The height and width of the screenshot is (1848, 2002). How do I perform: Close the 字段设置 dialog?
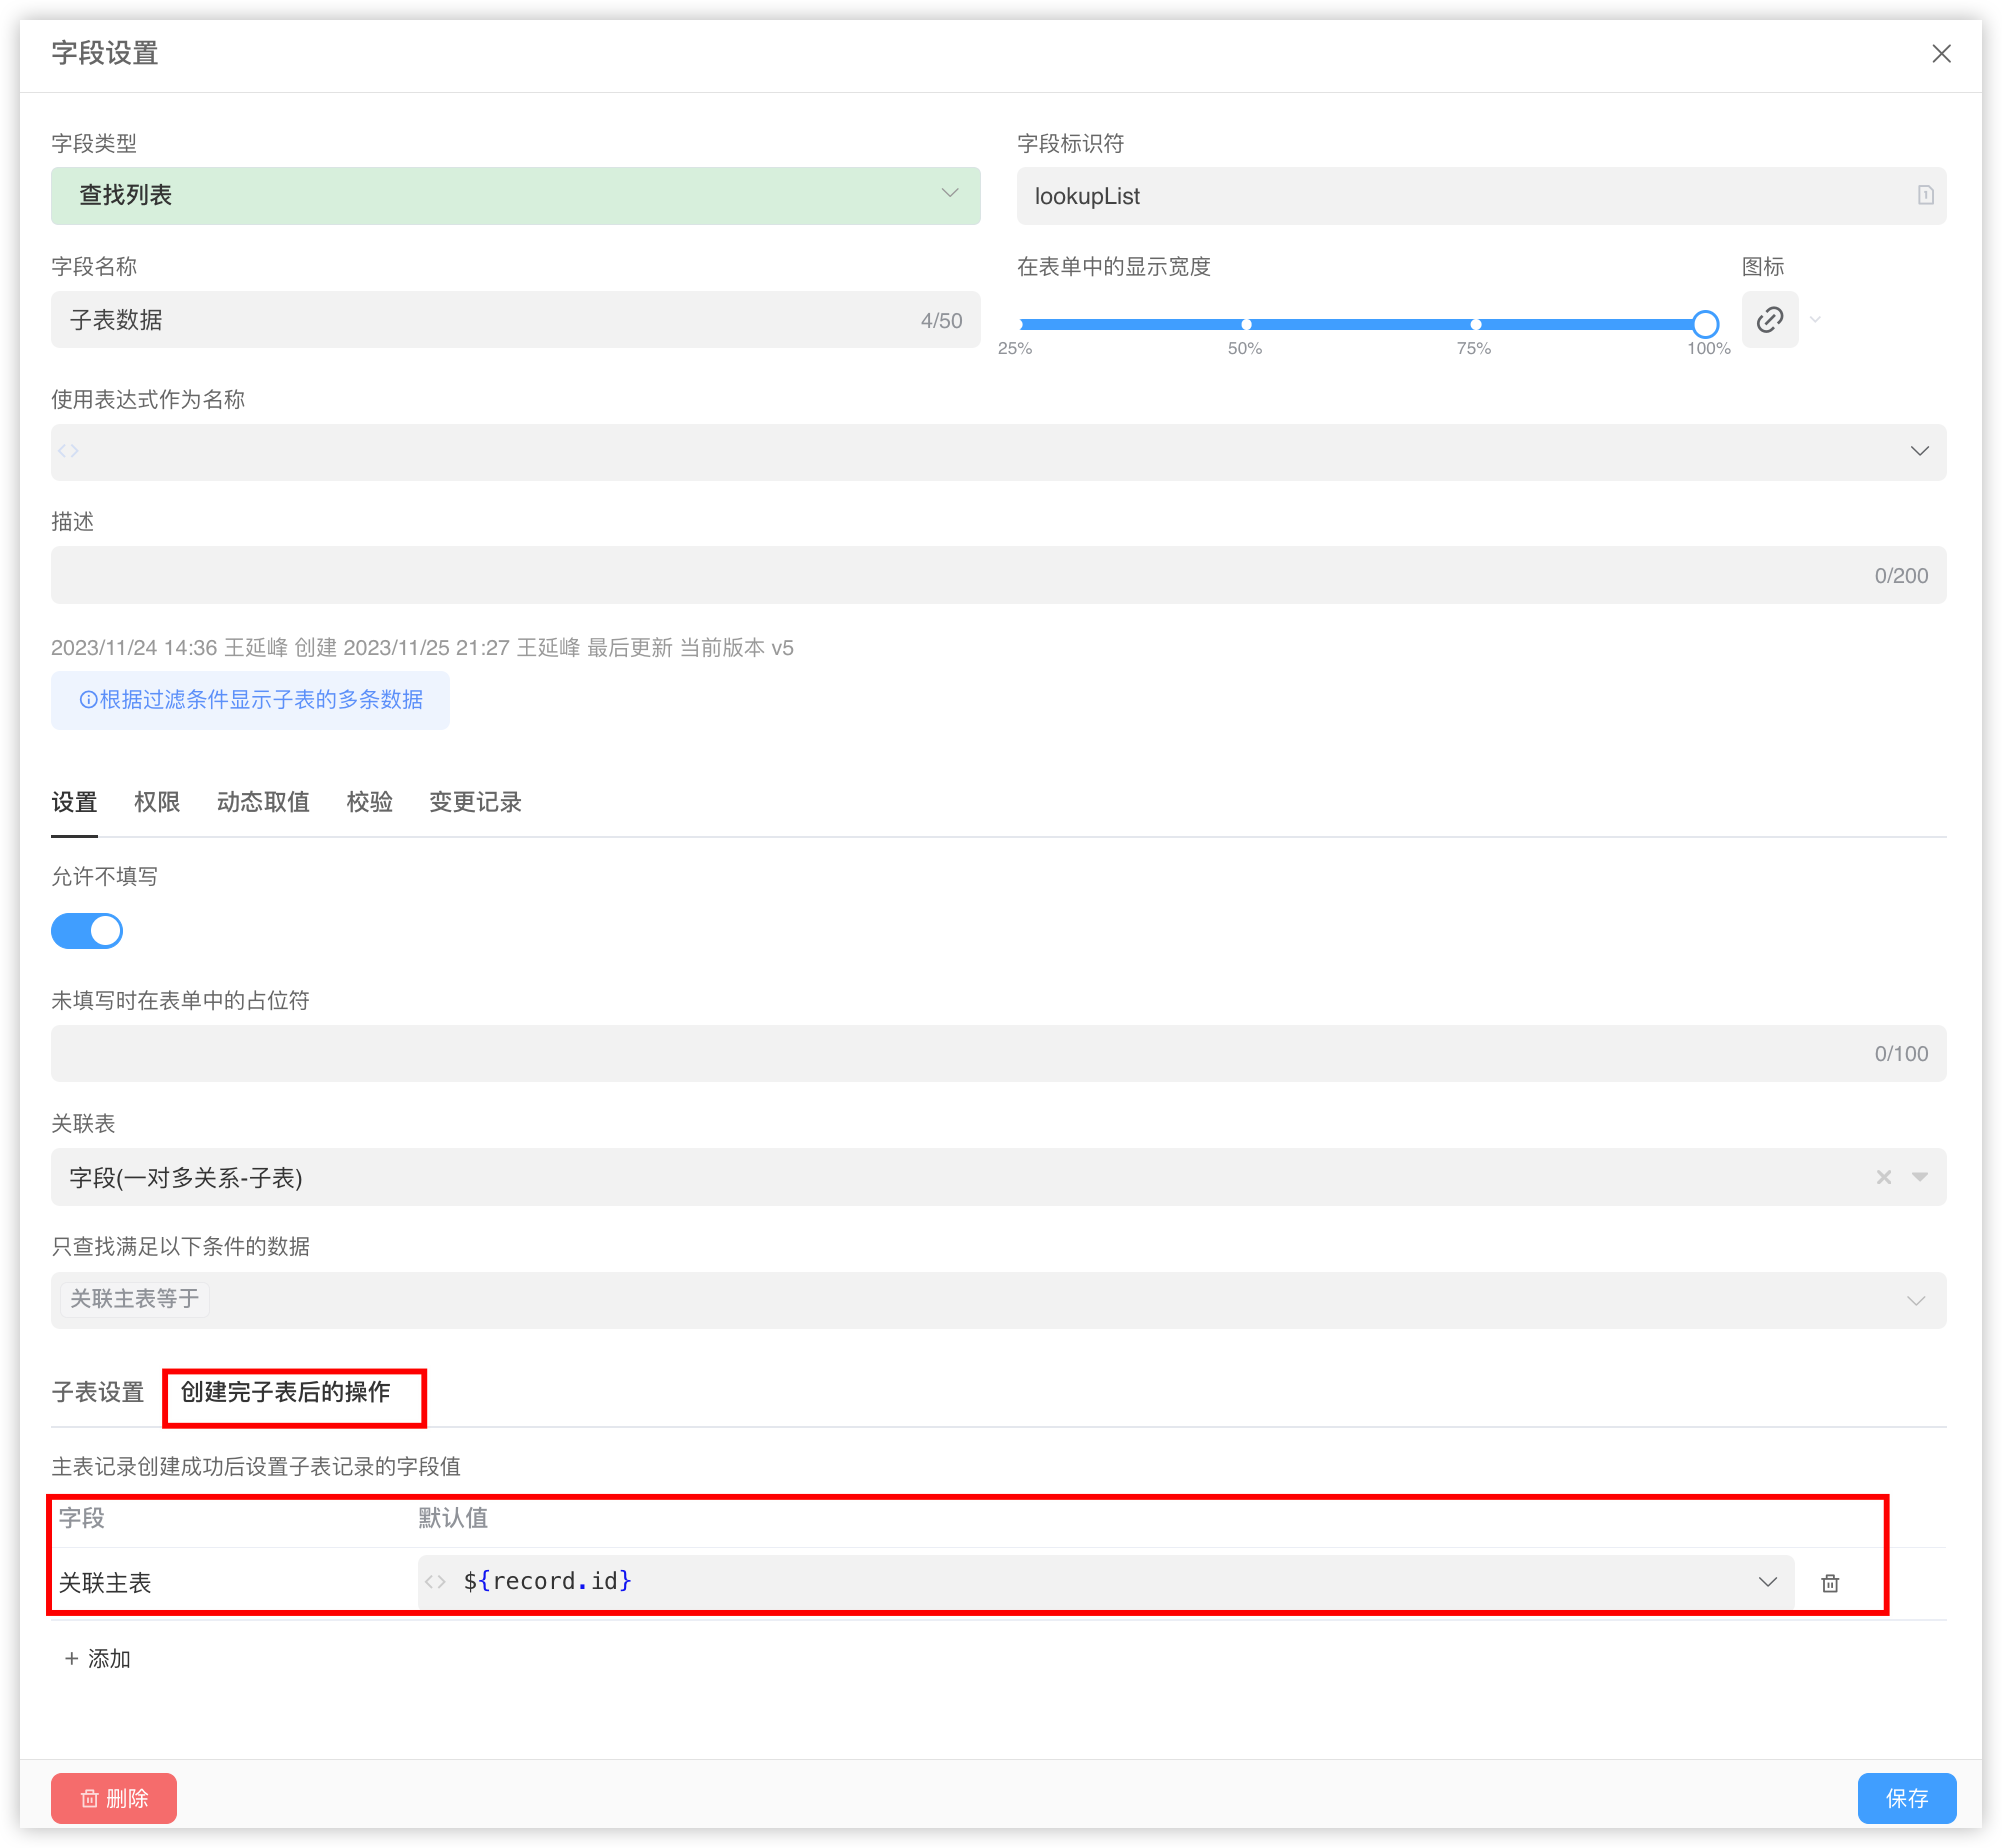click(1941, 54)
